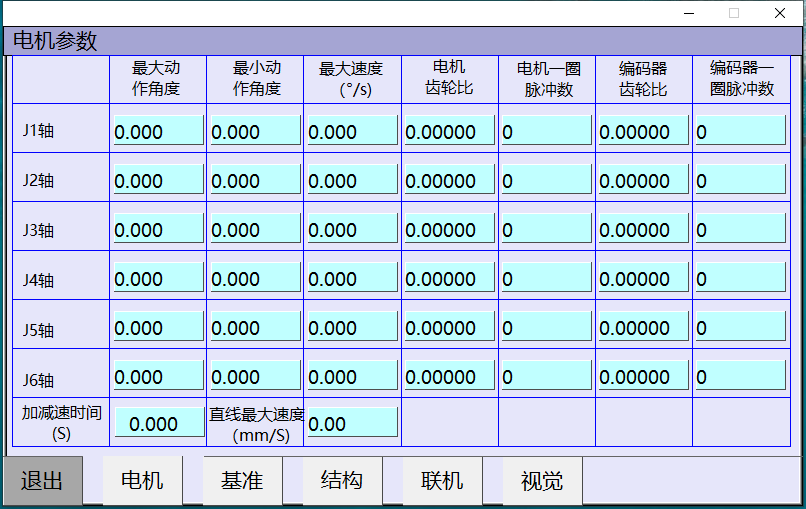806x509 pixels.
Task: Select J6轴 编码器齿轮比 input field
Action: 643,376
